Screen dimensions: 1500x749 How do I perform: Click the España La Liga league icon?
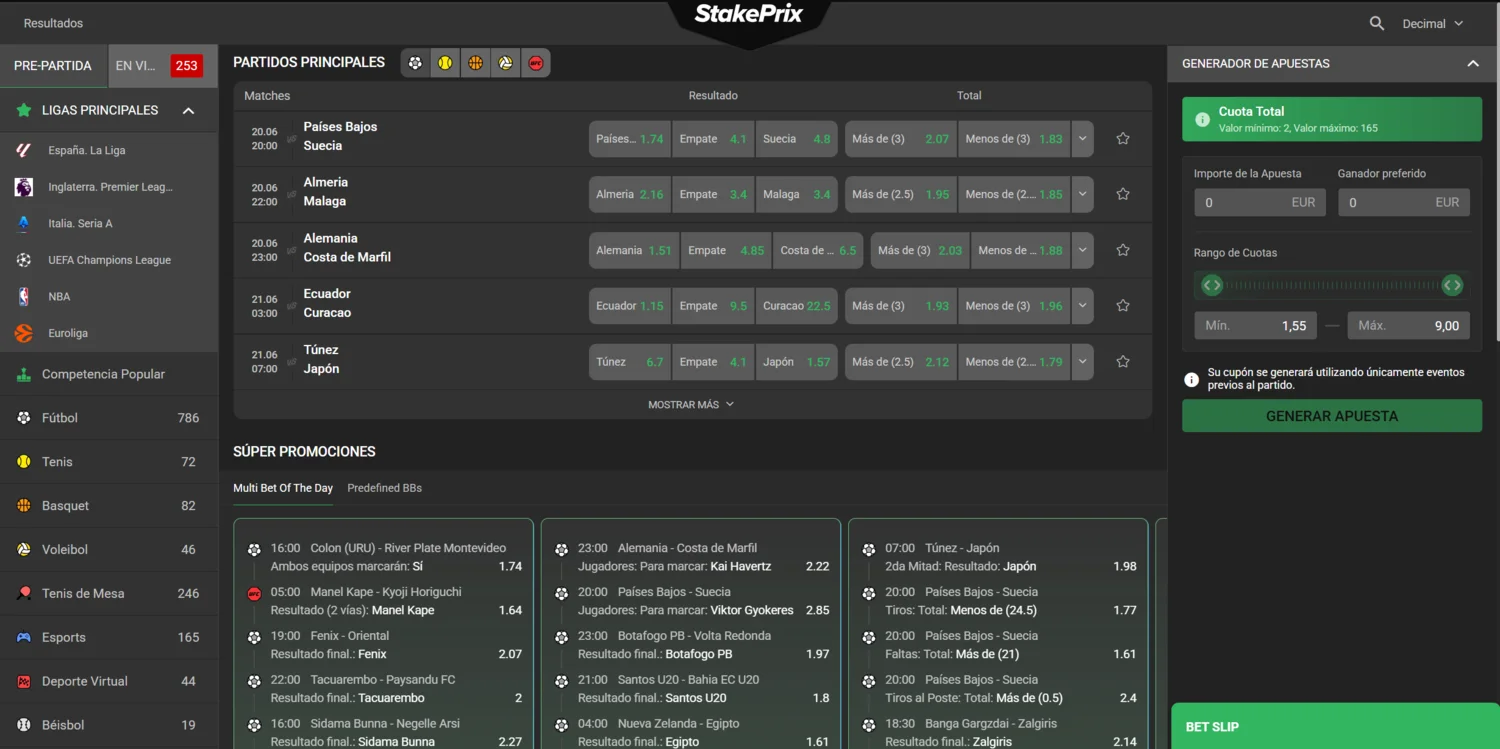pyautogui.click(x=24, y=150)
